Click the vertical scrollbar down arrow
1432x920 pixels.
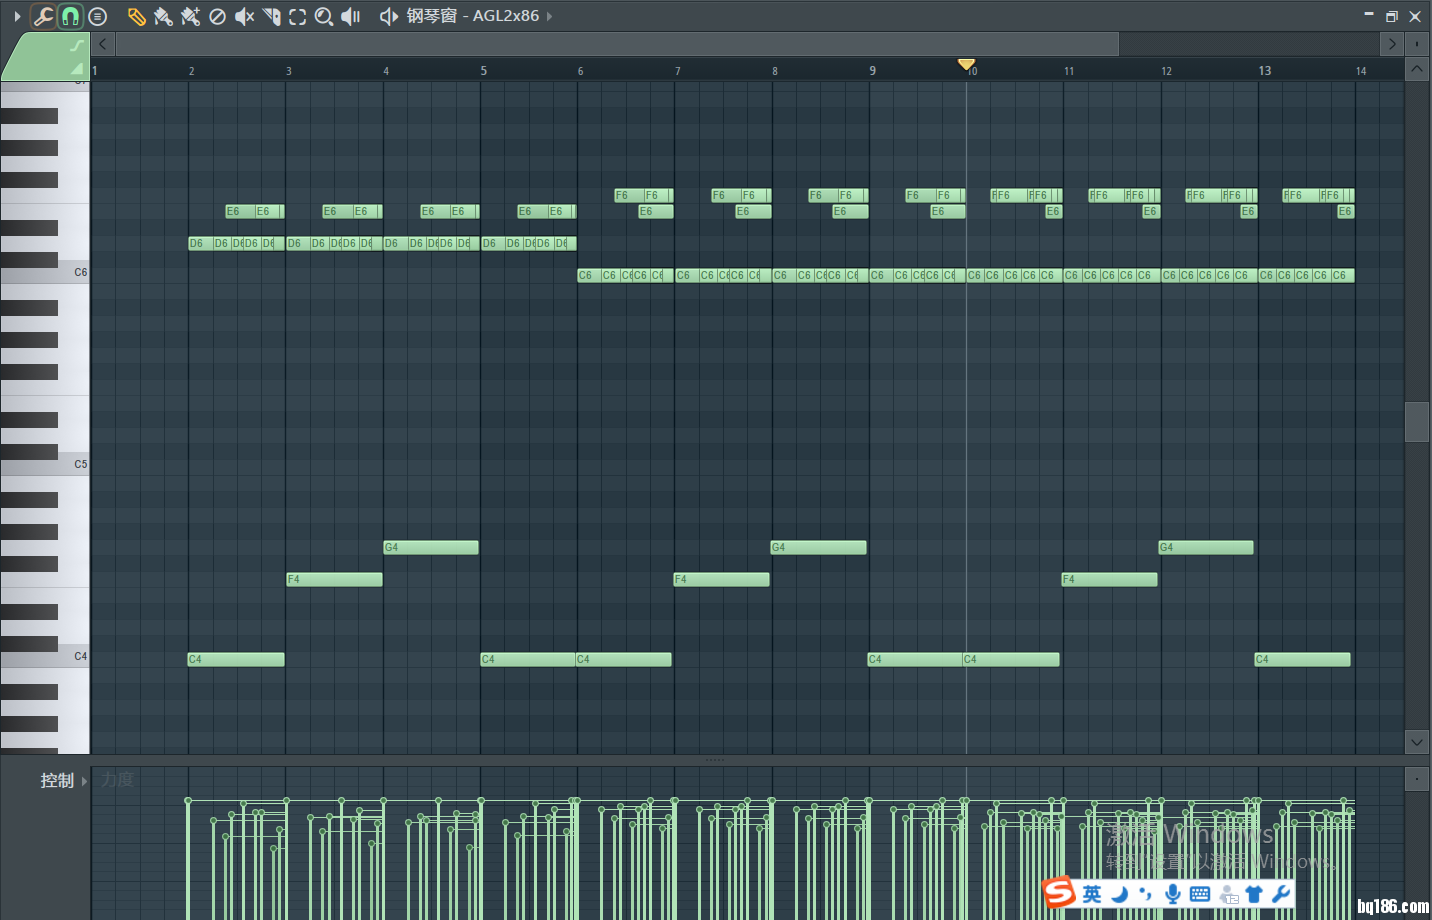tap(1417, 742)
